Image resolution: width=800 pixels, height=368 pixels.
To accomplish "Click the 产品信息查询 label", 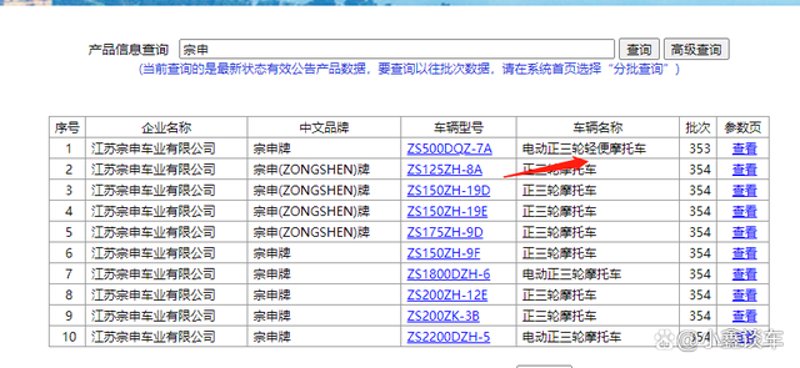I will (x=128, y=50).
